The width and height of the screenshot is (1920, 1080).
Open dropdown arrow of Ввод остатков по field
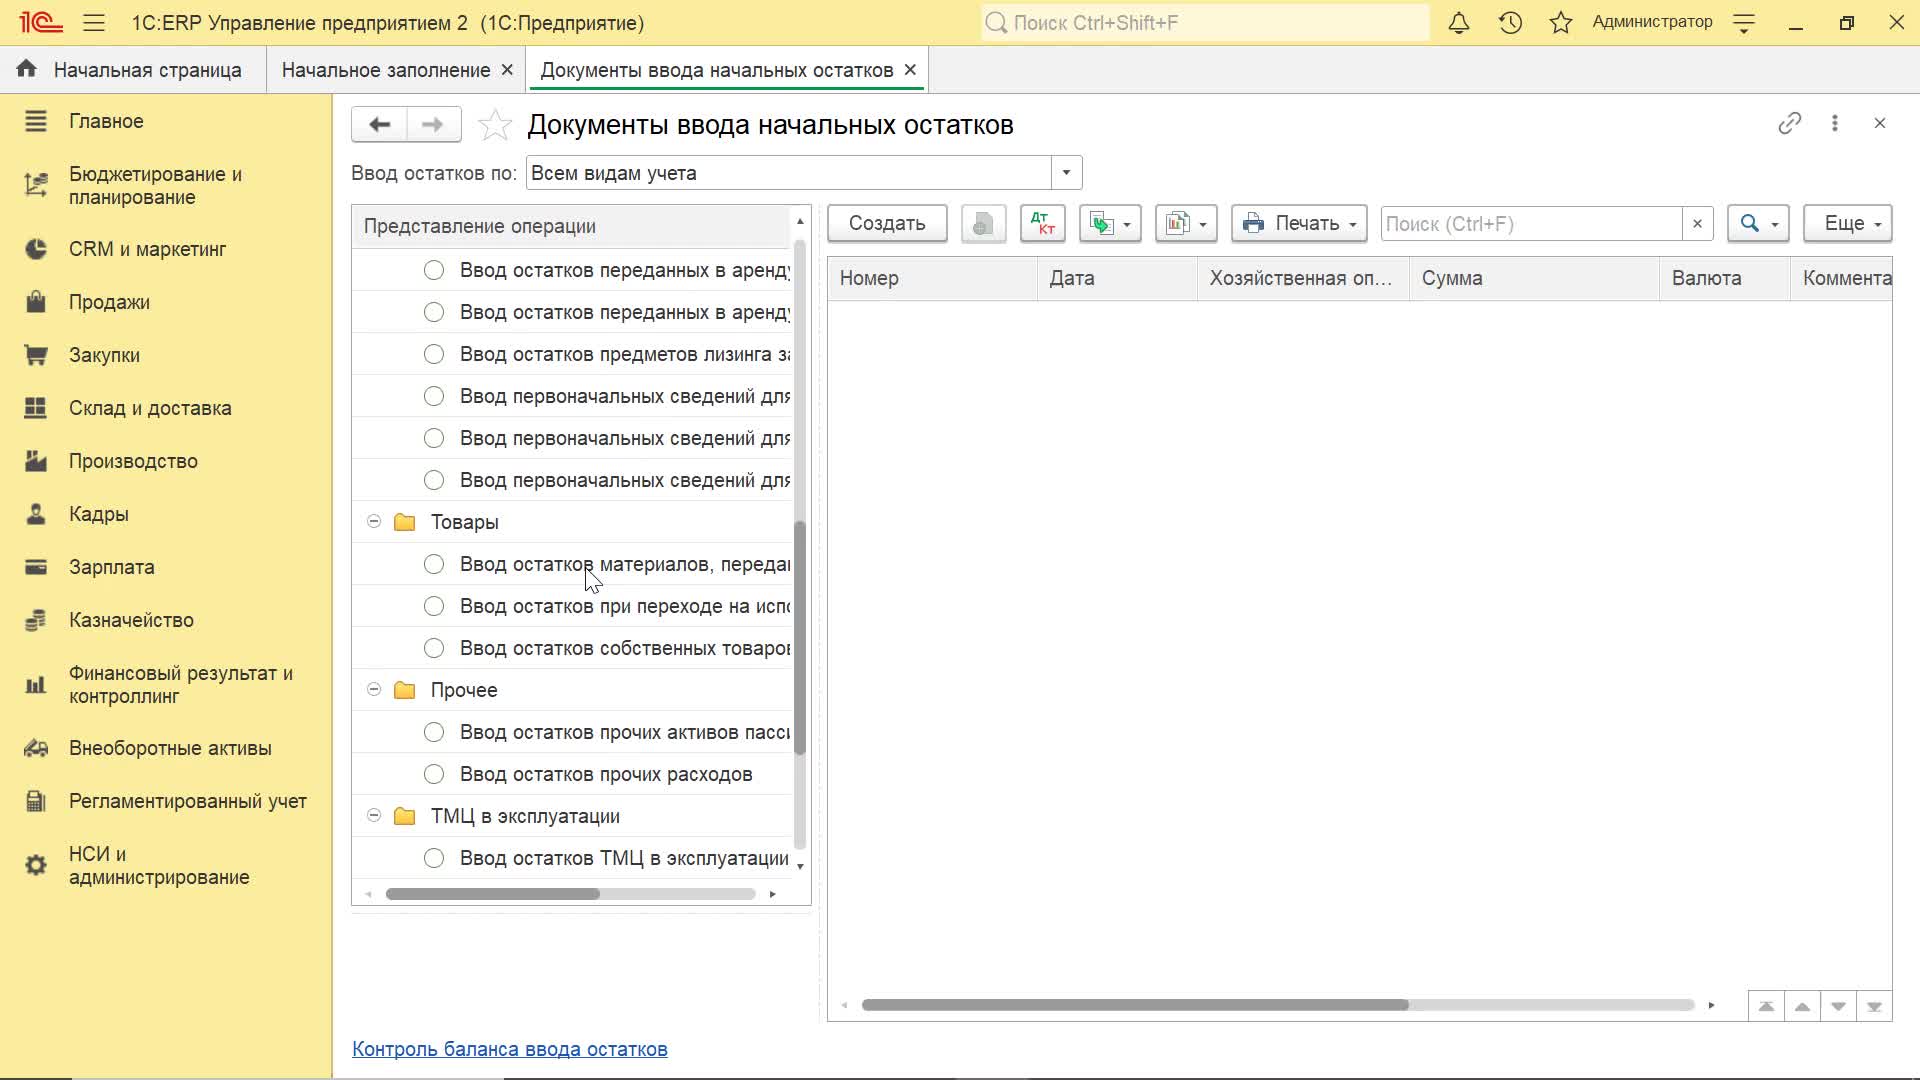click(1066, 173)
